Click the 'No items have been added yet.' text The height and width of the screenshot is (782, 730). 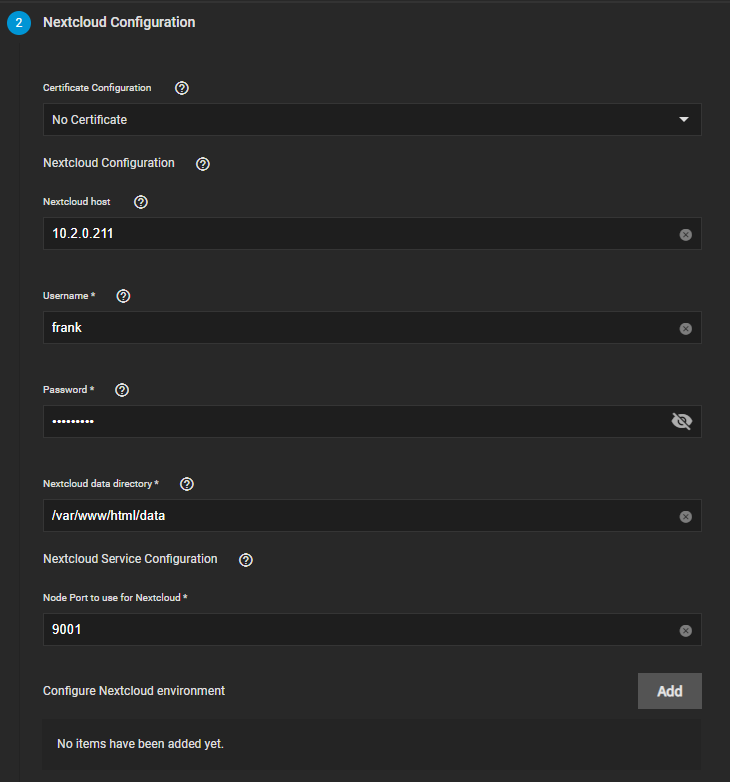[140, 744]
